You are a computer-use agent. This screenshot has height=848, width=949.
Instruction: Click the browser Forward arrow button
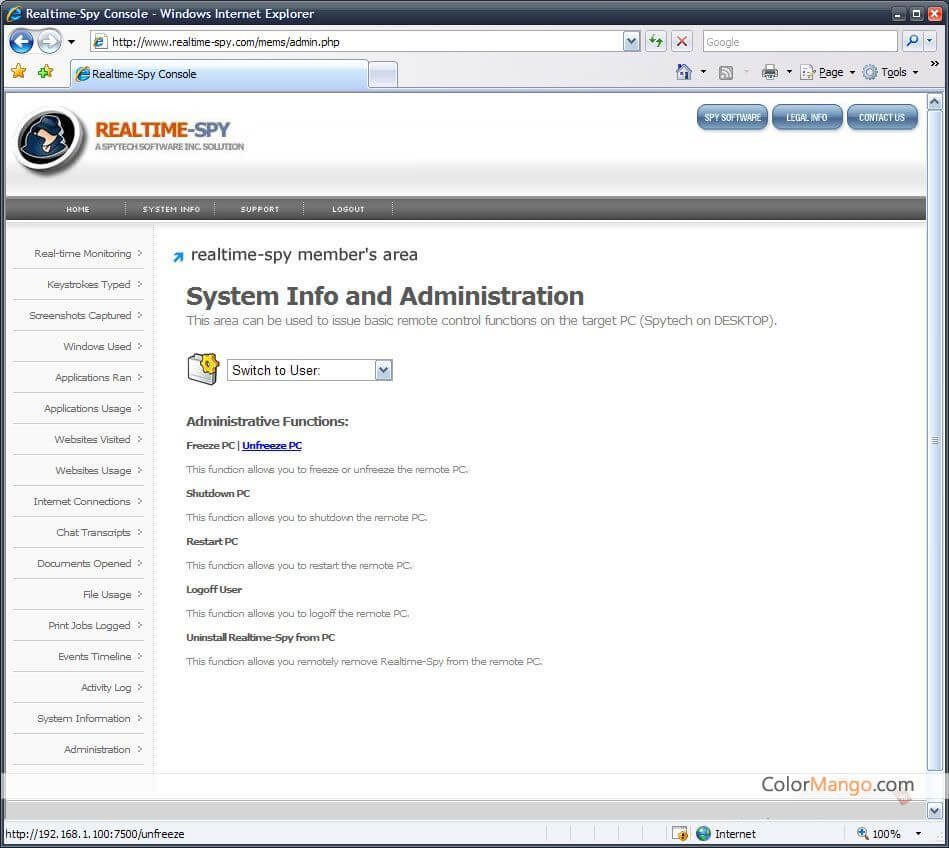click(49, 42)
